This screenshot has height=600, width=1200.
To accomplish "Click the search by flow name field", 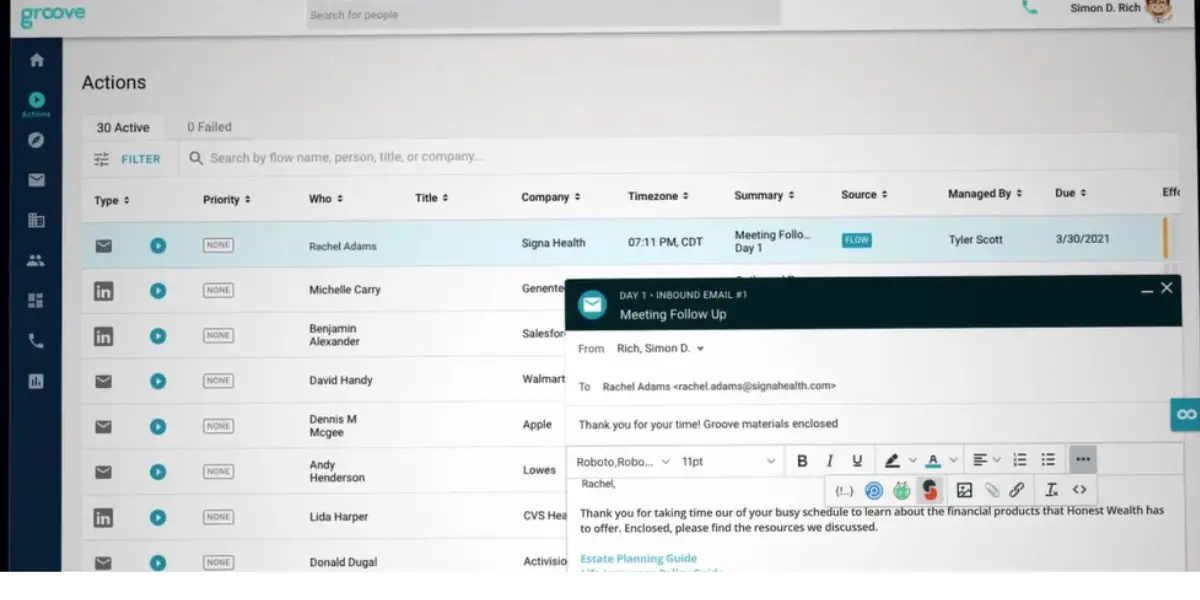I will click(x=680, y=158).
